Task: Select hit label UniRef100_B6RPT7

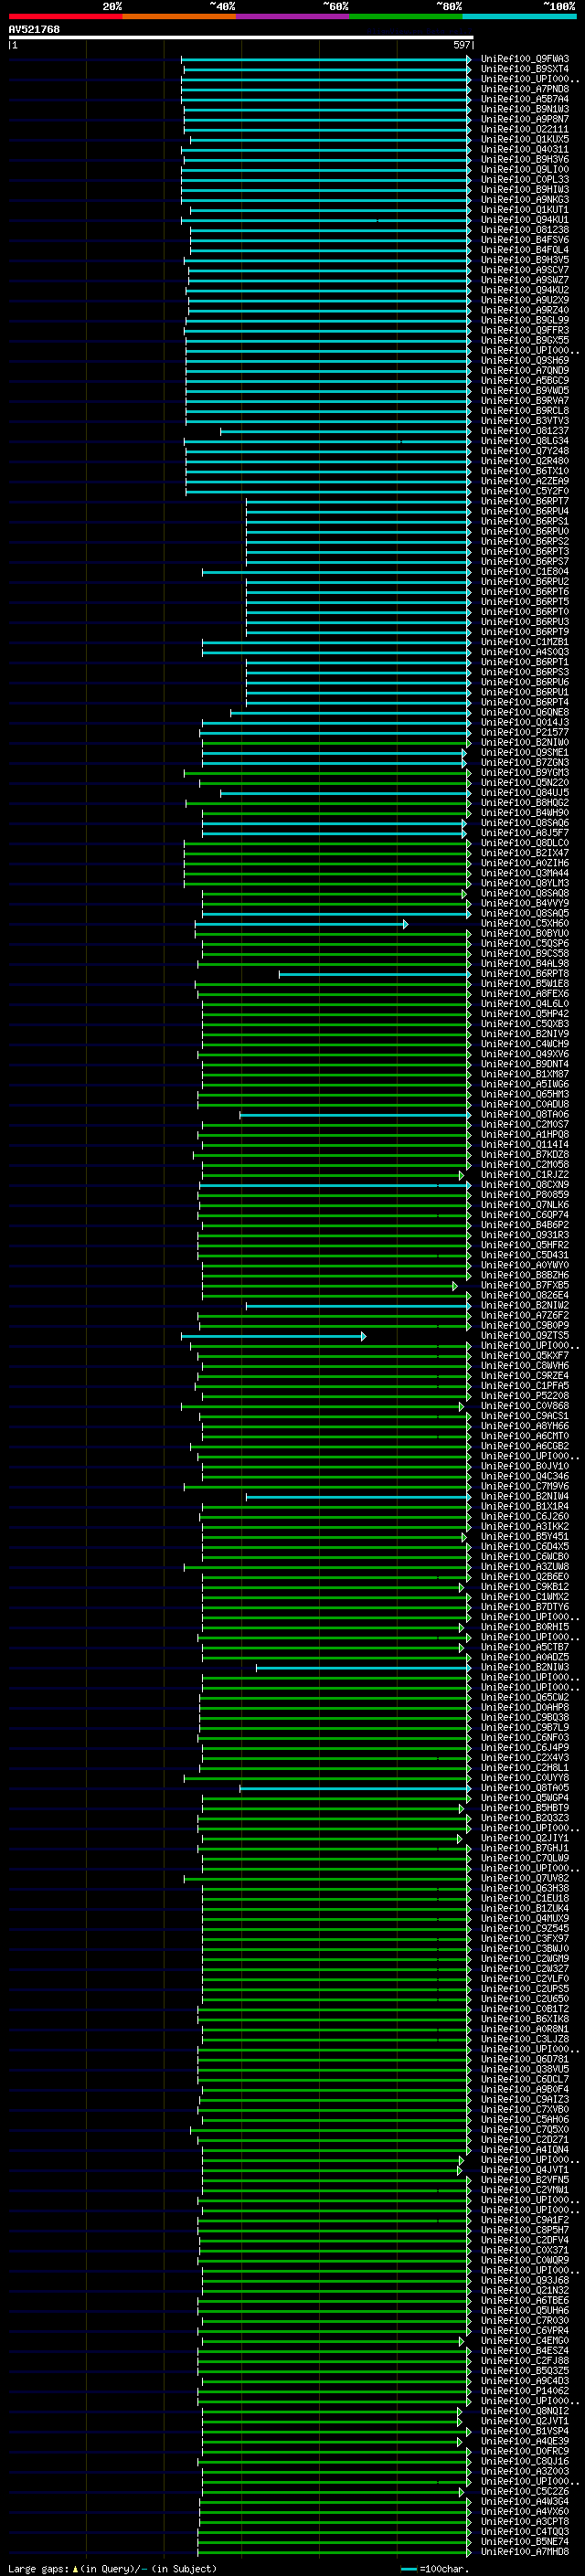Action: (x=525, y=501)
